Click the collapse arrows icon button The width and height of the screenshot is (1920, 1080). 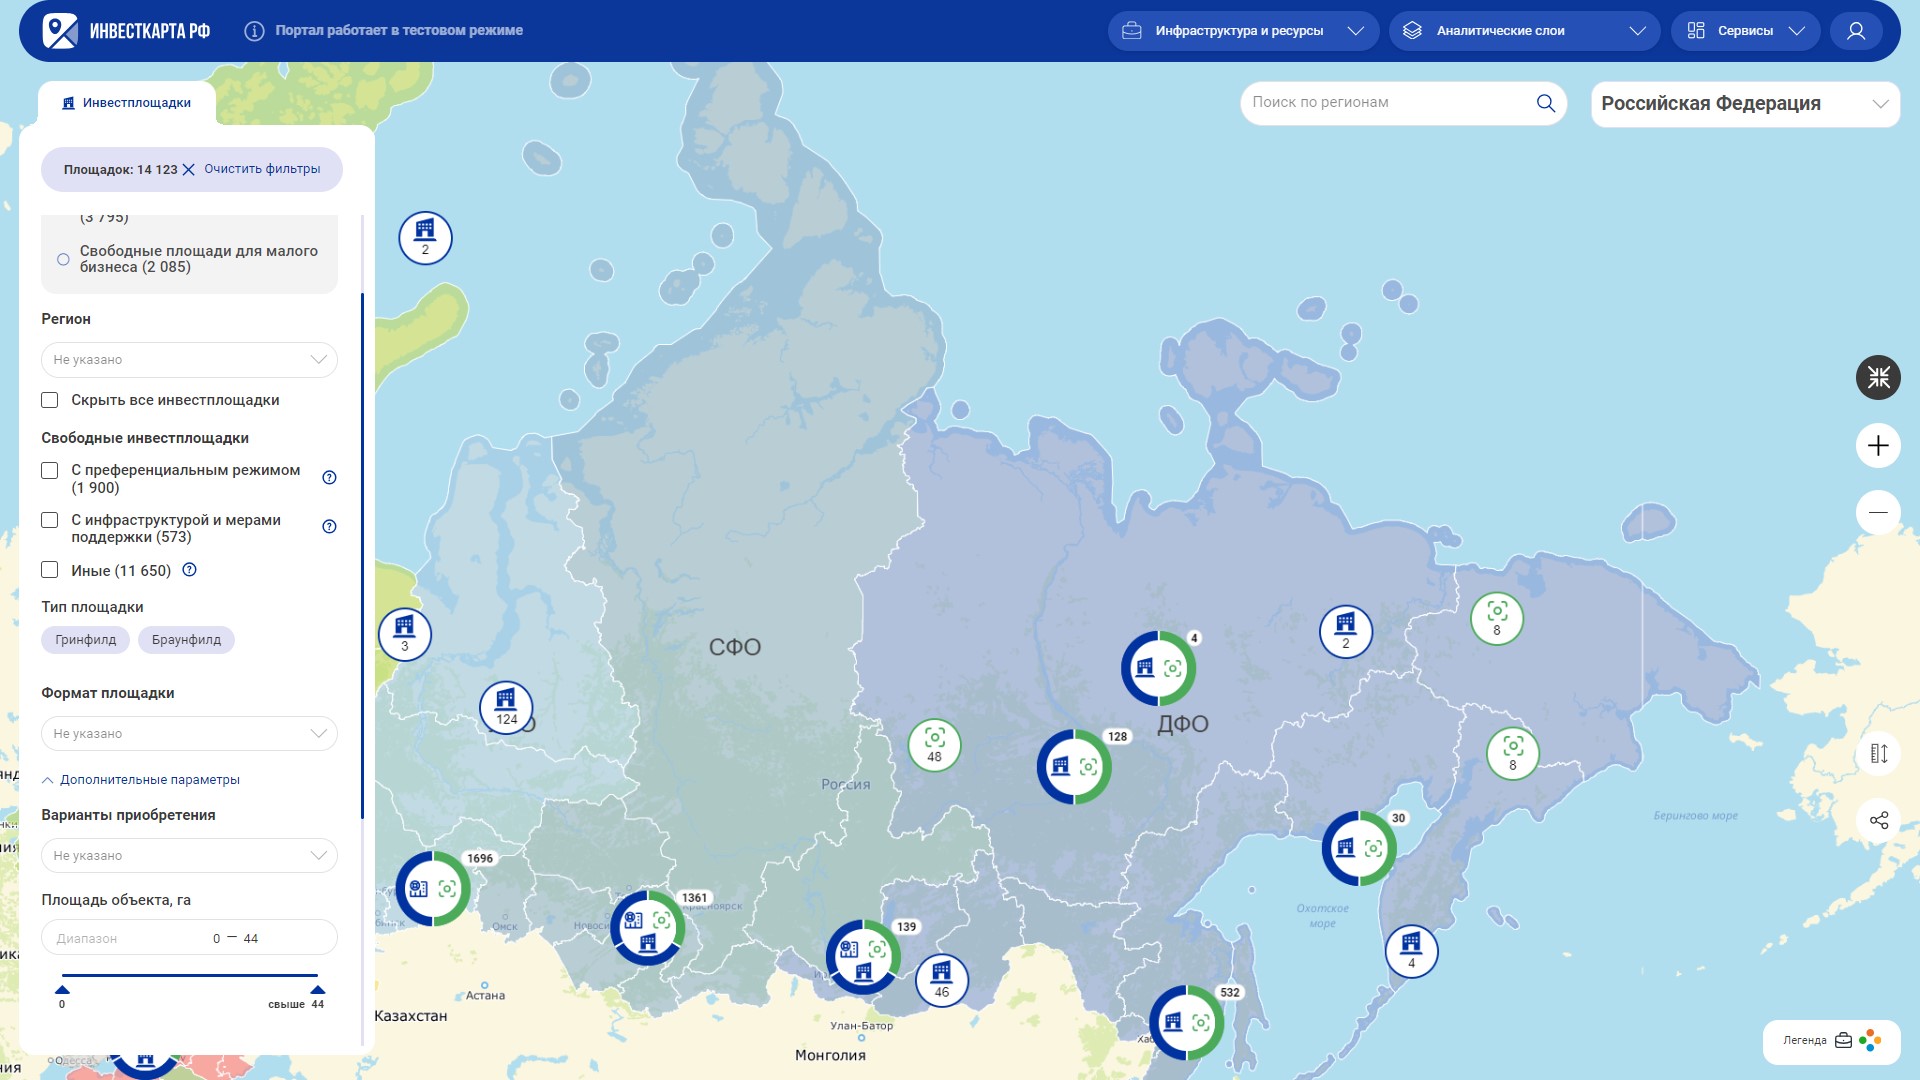click(x=1878, y=378)
